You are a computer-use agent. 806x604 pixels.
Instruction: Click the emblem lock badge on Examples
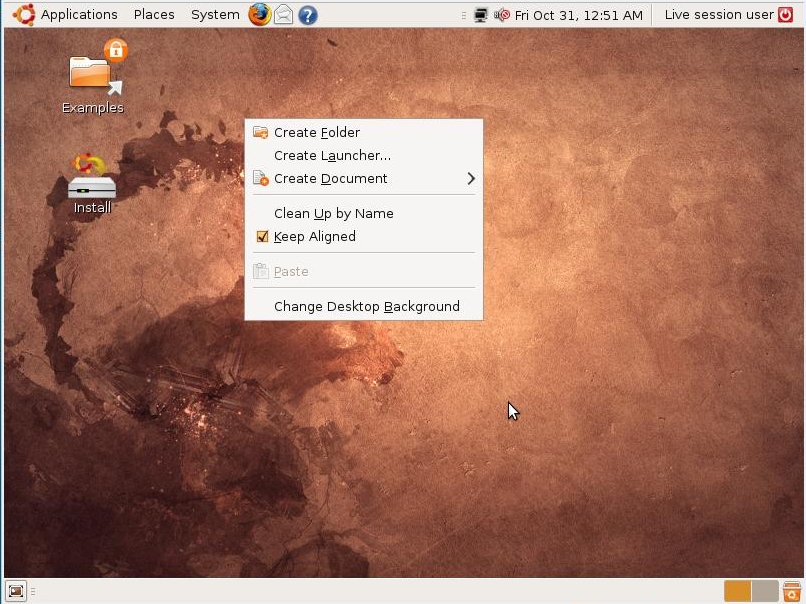click(116, 50)
